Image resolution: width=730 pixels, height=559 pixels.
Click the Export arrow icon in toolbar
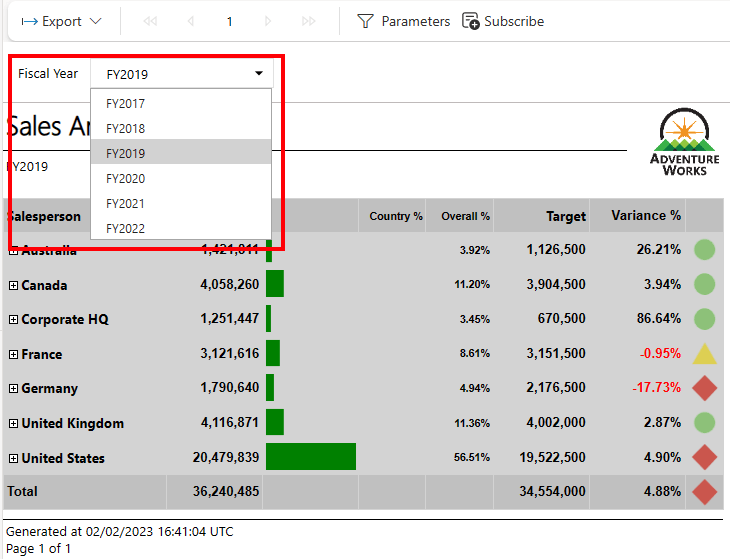29,21
